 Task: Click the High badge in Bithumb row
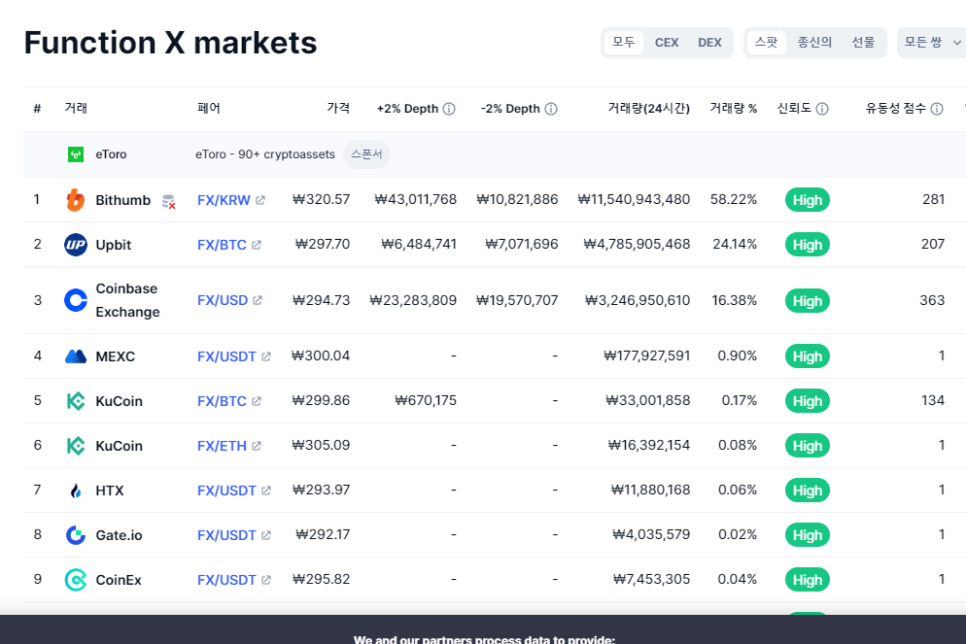[x=807, y=200]
